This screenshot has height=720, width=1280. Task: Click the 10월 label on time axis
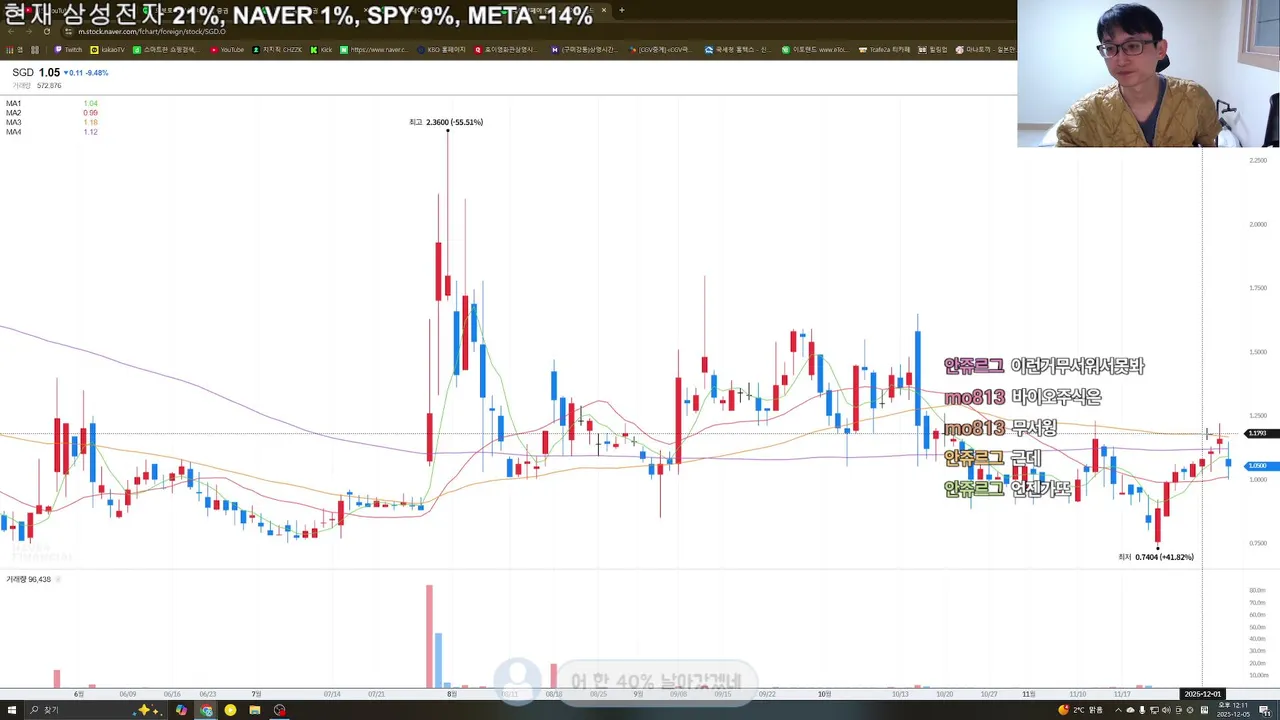(824, 694)
